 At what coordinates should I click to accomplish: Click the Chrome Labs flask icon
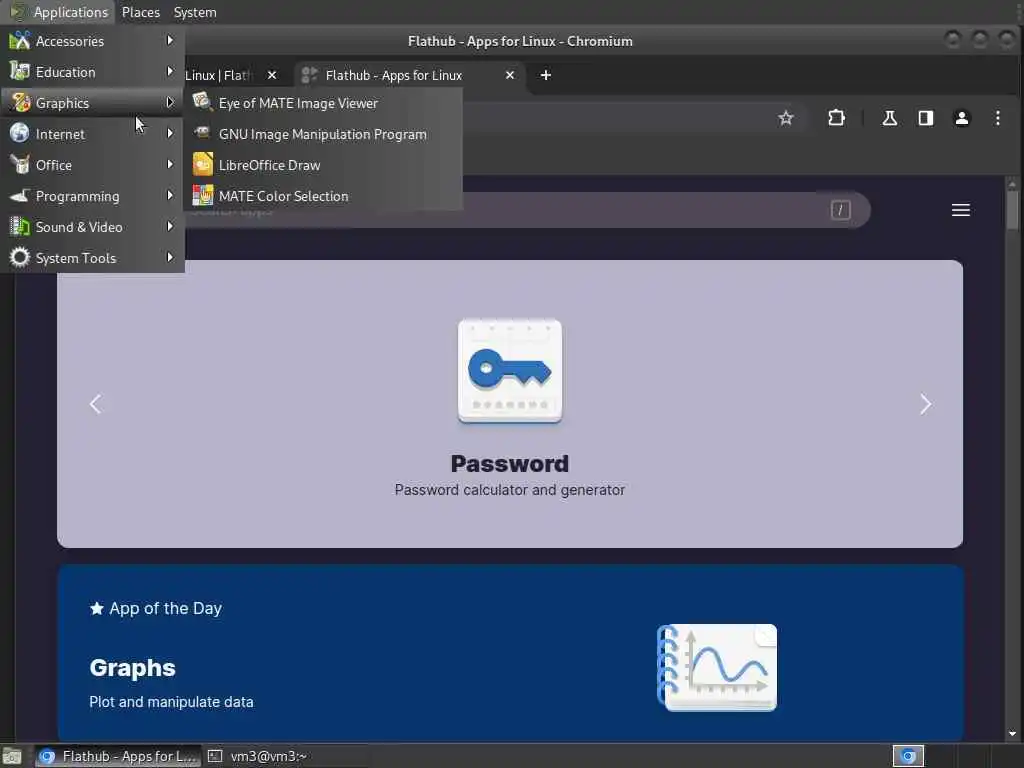click(x=889, y=118)
